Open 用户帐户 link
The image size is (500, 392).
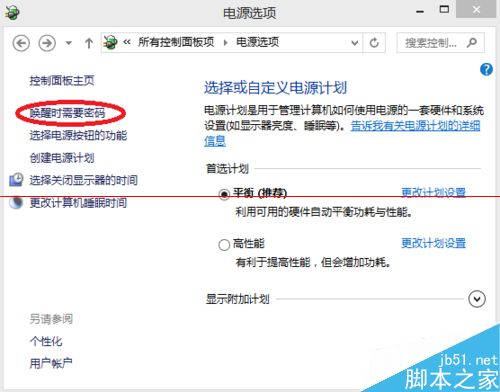51,363
